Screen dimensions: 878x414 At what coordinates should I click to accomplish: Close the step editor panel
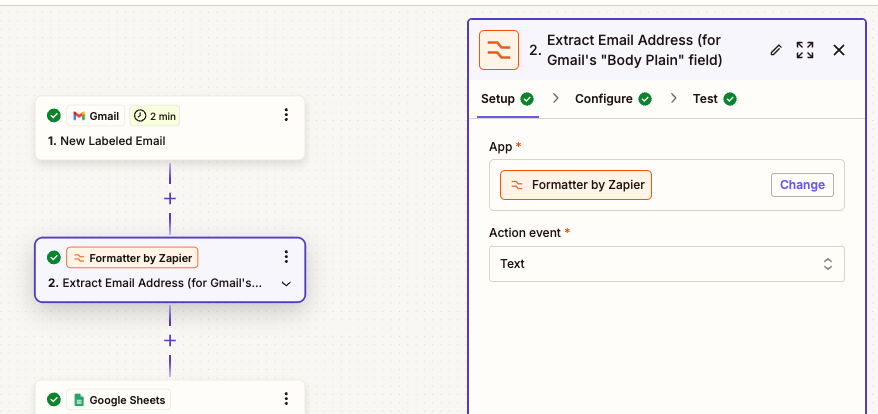point(839,50)
